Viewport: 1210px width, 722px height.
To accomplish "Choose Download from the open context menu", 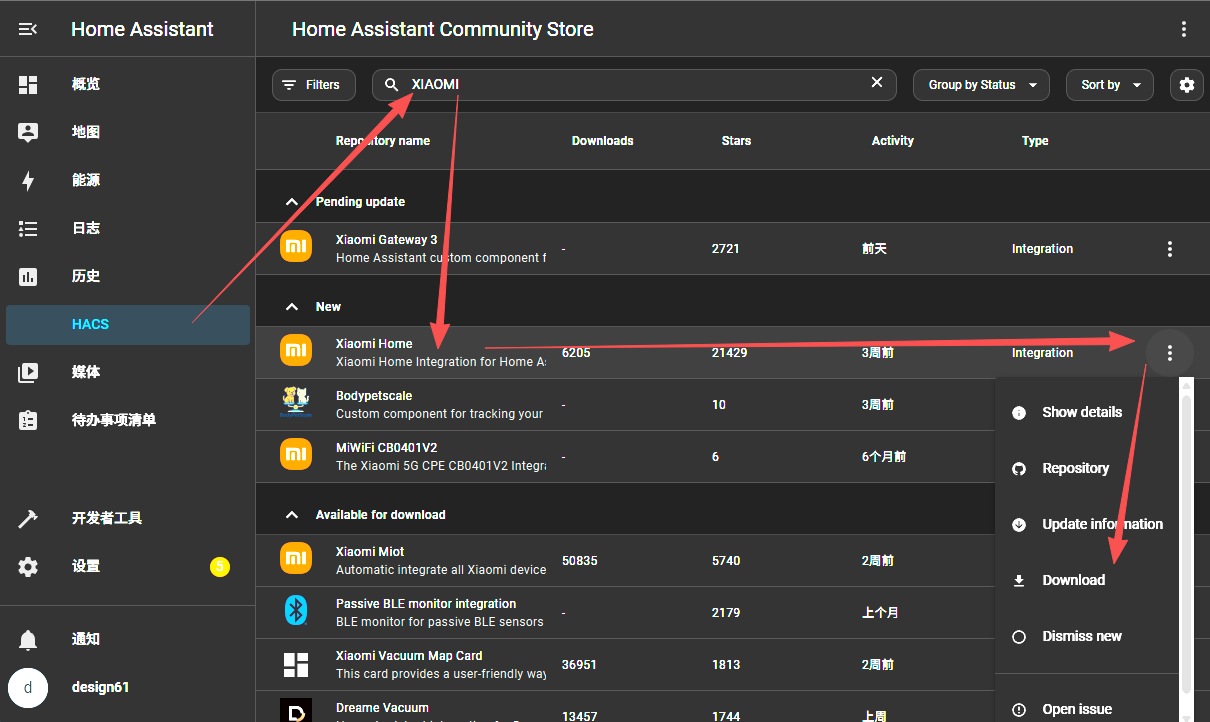I will coord(1073,580).
